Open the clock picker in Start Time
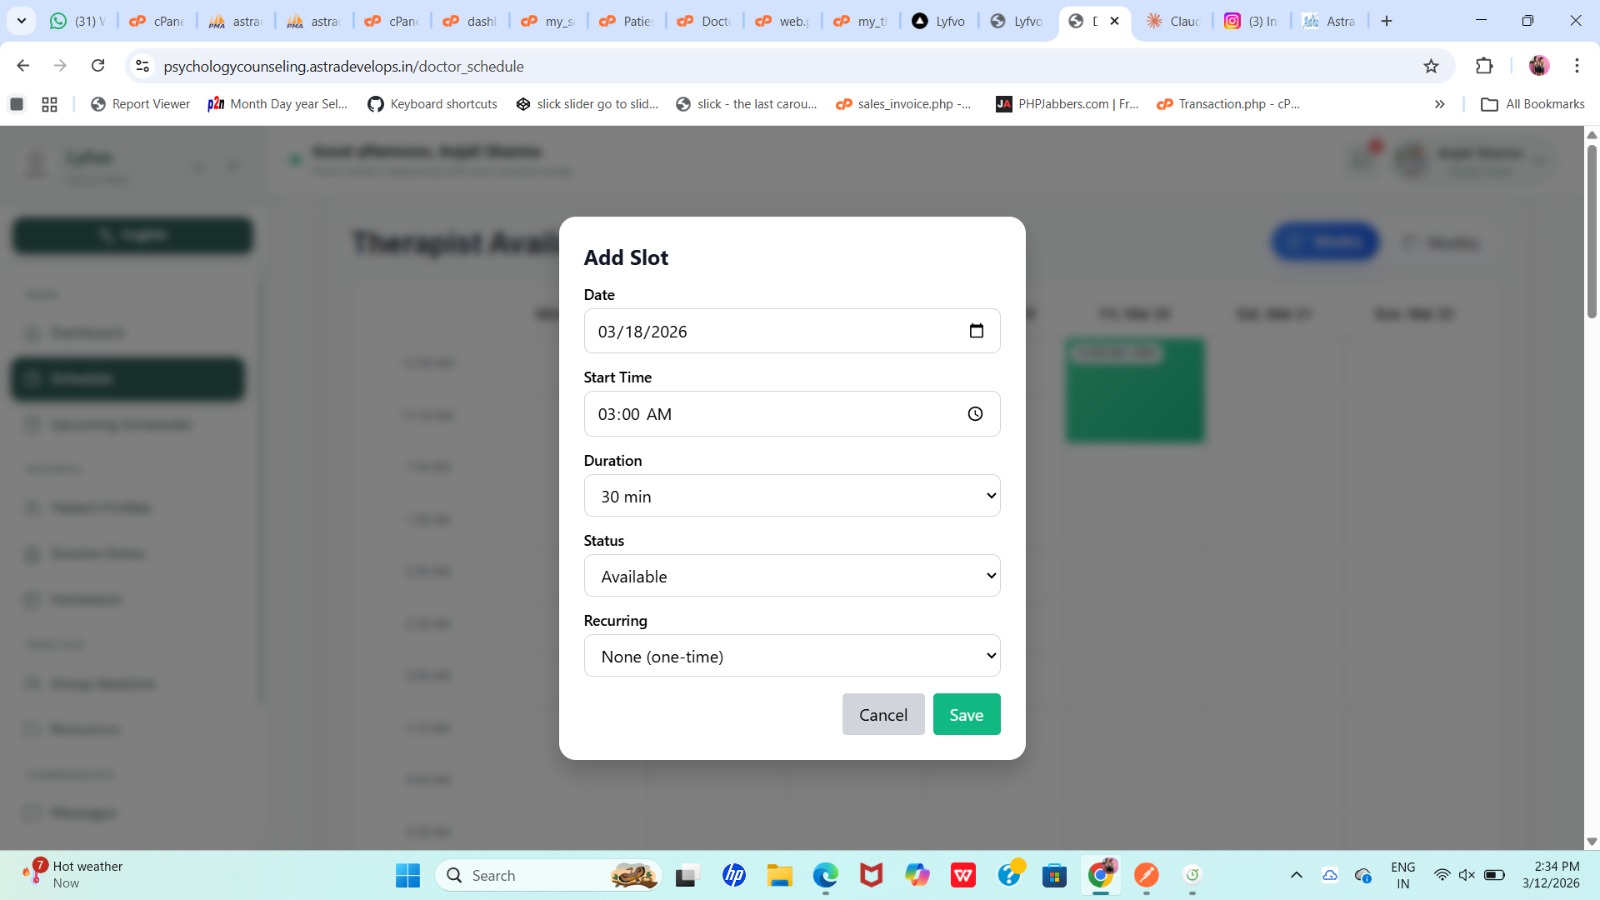1600x900 pixels. tap(975, 414)
